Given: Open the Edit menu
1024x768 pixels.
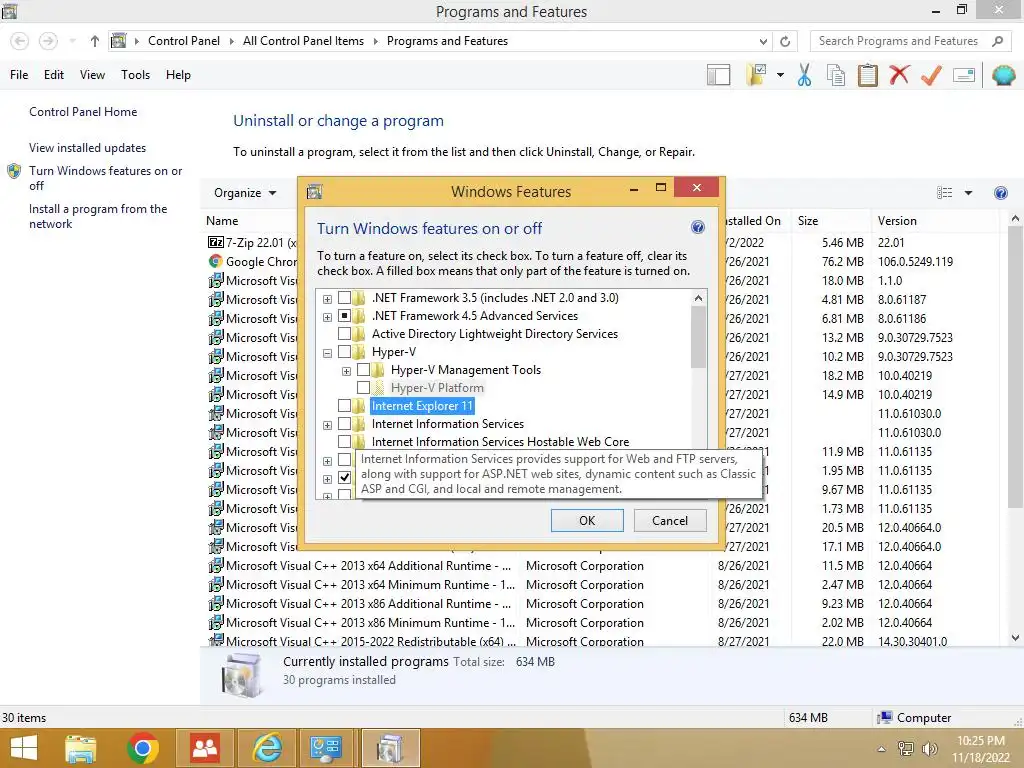Looking at the screenshot, I should (54, 74).
